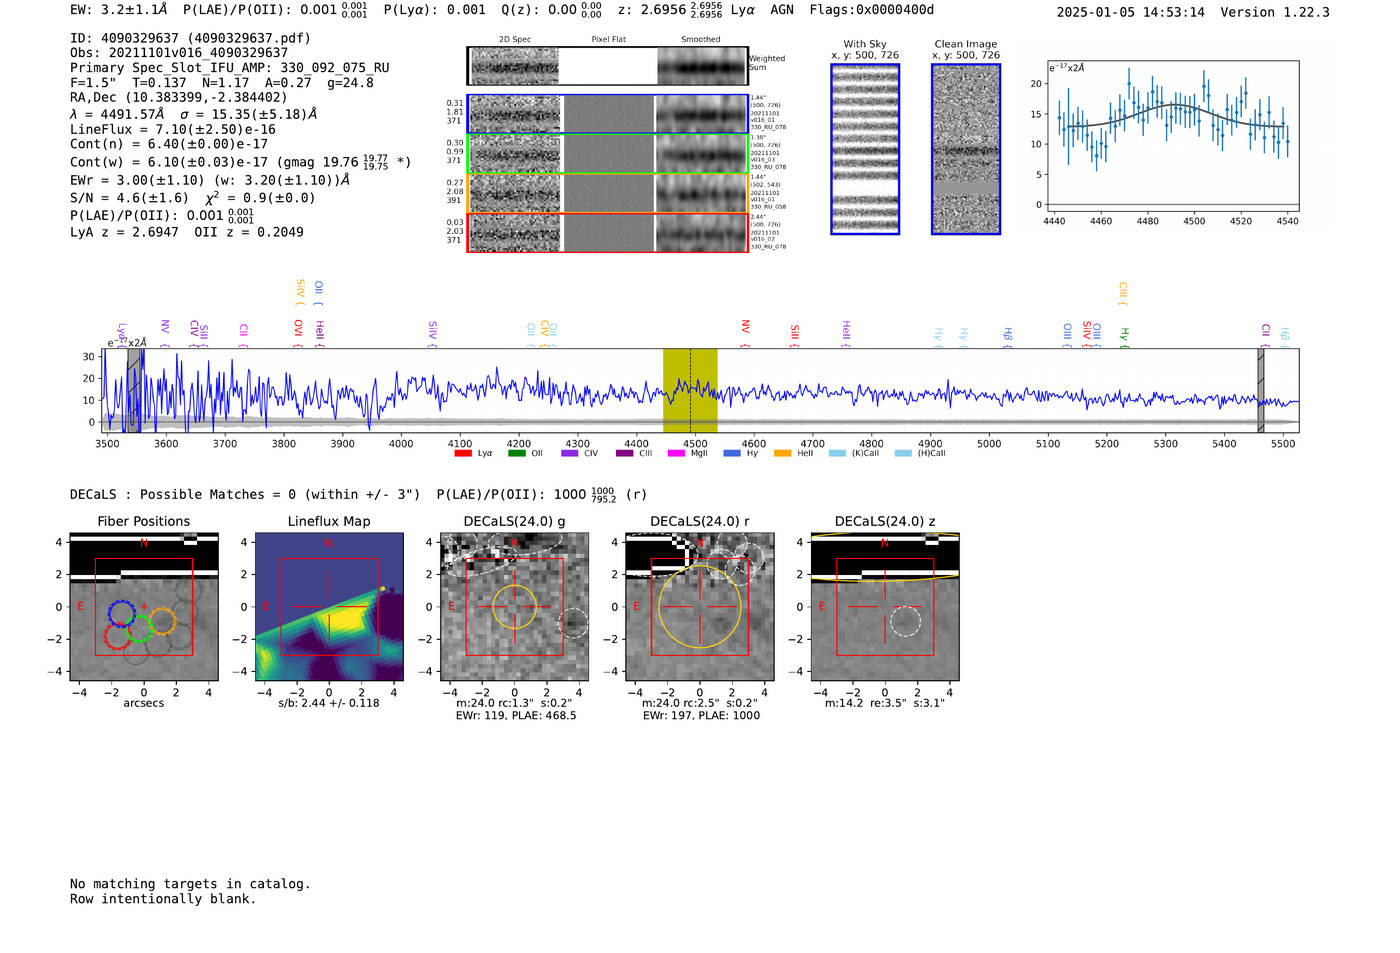Open the Fiber Positions image

click(x=144, y=606)
